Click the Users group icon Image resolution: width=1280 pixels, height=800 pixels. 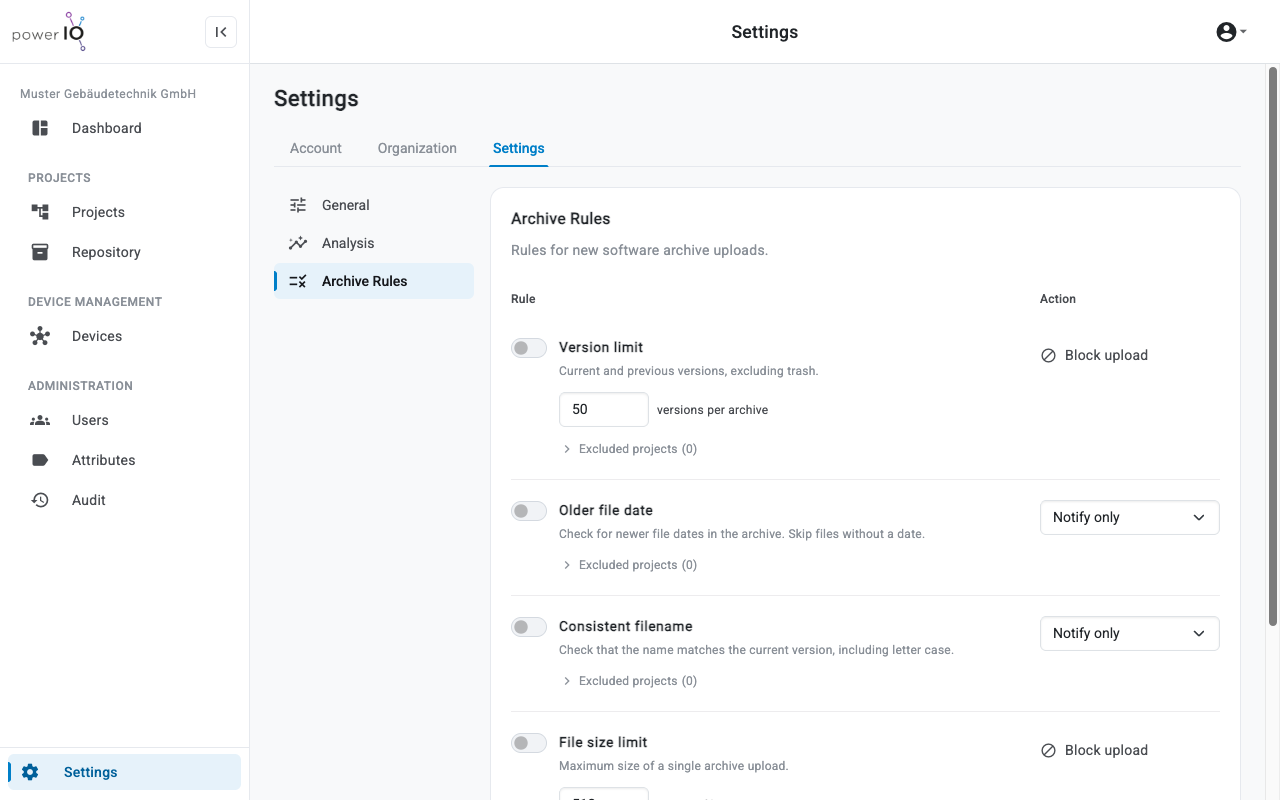tap(40, 420)
